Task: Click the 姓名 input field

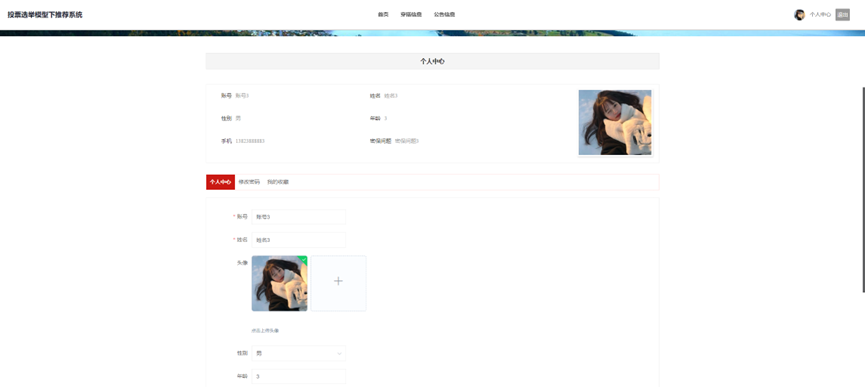Action: tap(298, 240)
